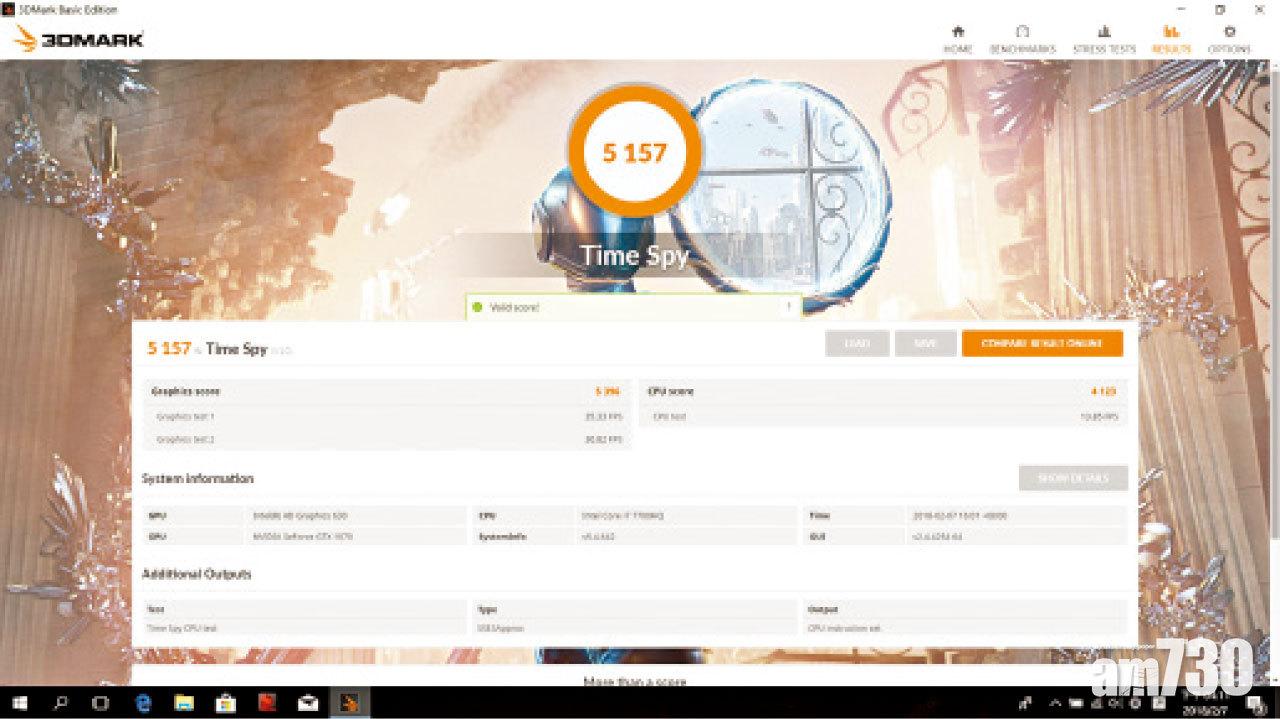This screenshot has width=1280, height=719.
Task: Open the Options gear settings
Action: click(x=1229, y=39)
